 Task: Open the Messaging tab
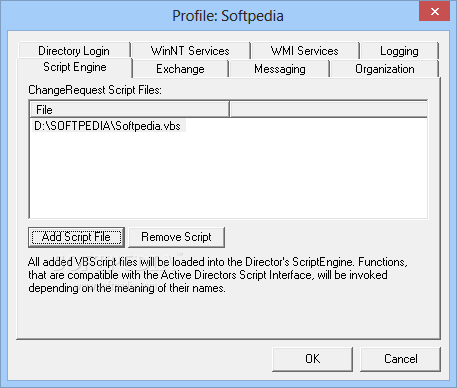click(x=279, y=69)
